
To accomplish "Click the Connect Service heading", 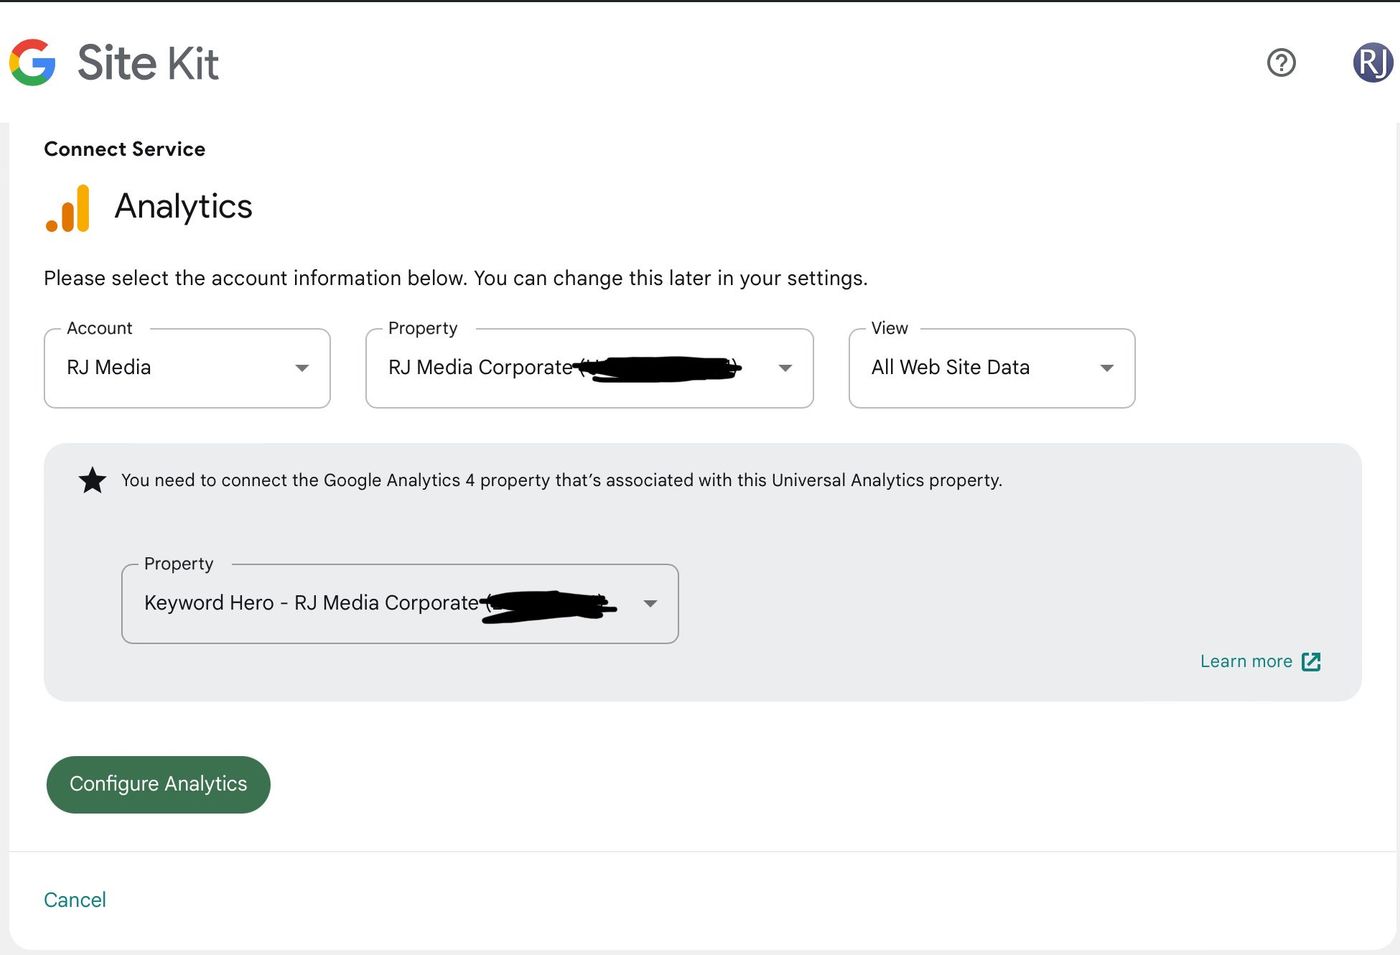I will point(125,149).
